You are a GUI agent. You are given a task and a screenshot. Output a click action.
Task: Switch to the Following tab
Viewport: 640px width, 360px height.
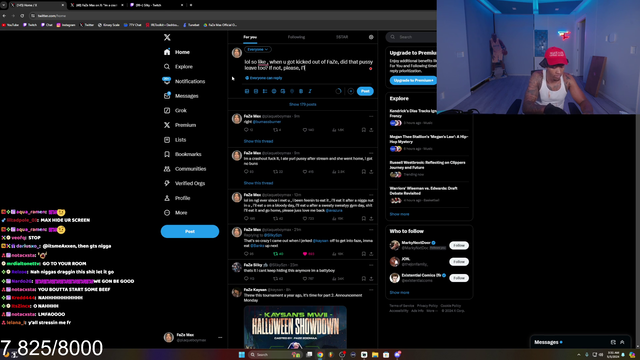[296, 37]
